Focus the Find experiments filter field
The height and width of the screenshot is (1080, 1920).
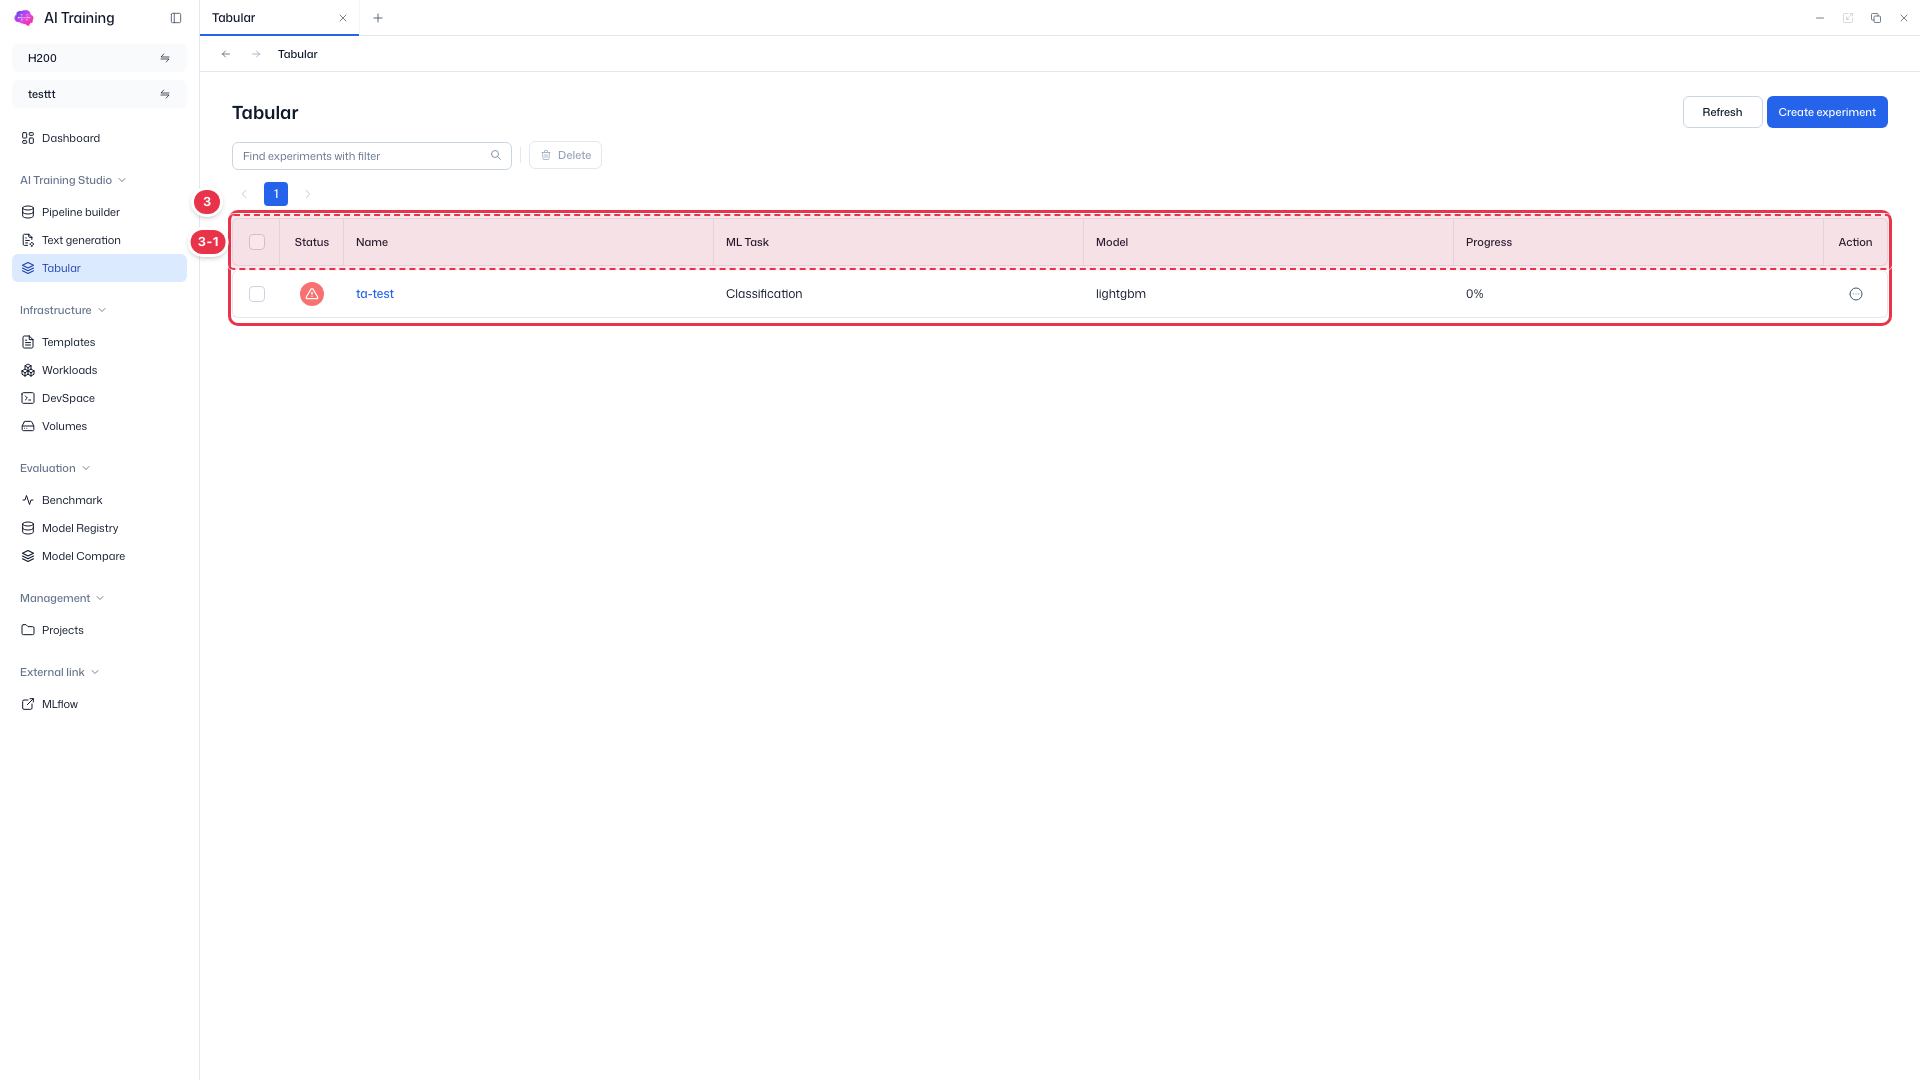(x=372, y=156)
